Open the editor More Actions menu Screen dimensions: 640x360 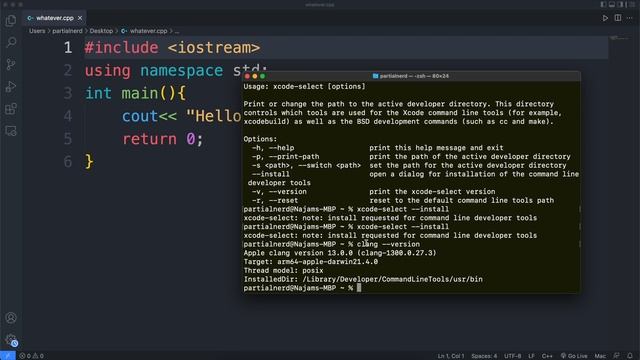pyautogui.click(x=630, y=18)
